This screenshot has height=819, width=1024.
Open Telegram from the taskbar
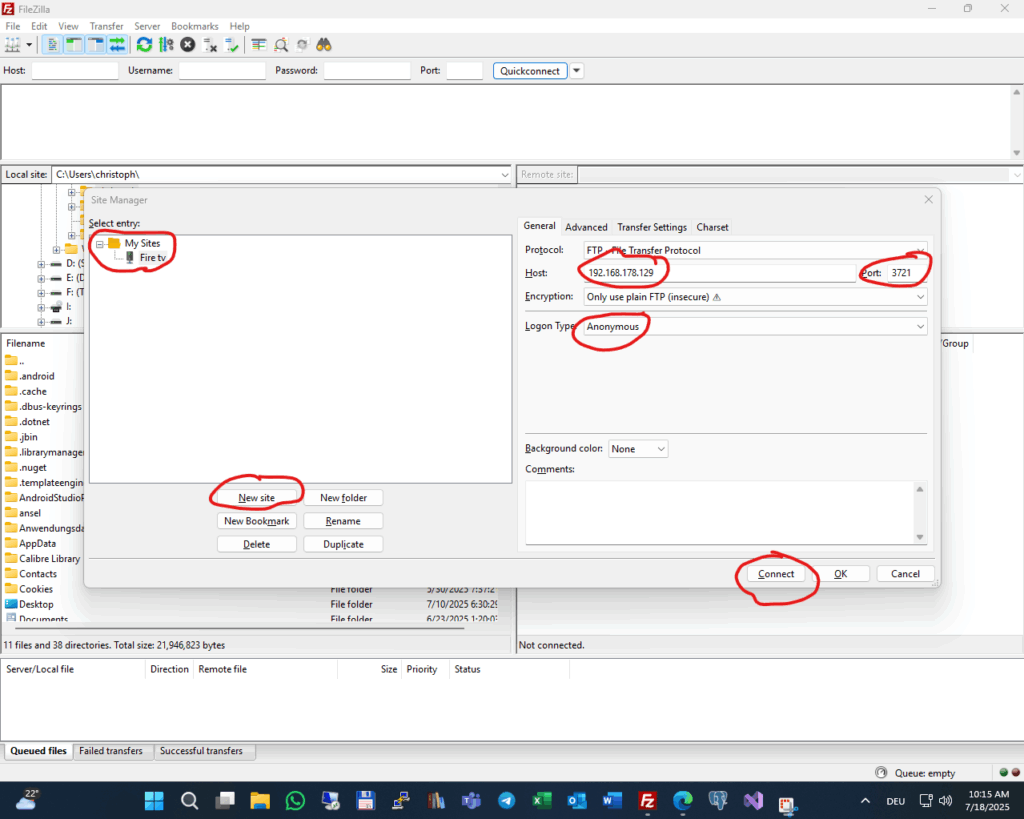(x=506, y=801)
